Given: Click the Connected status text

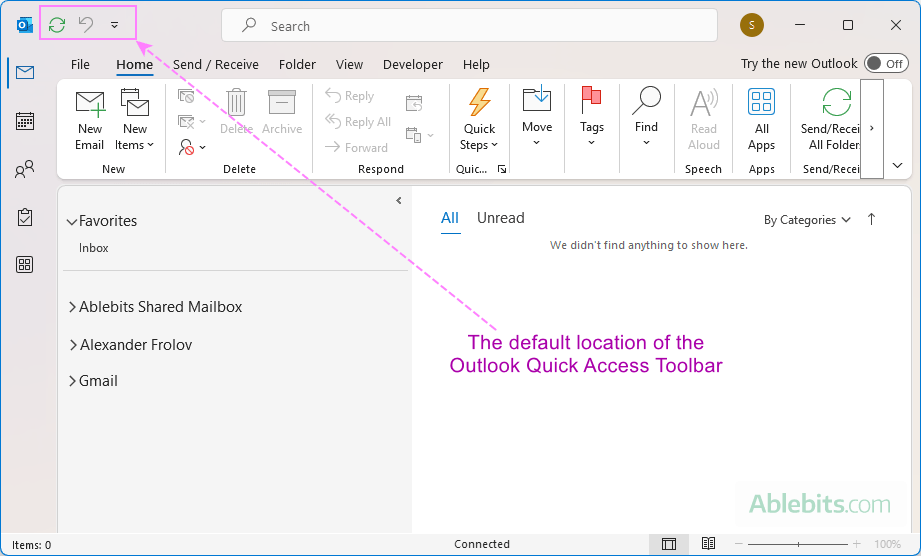Looking at the screenshot, I should click(482, 544).
